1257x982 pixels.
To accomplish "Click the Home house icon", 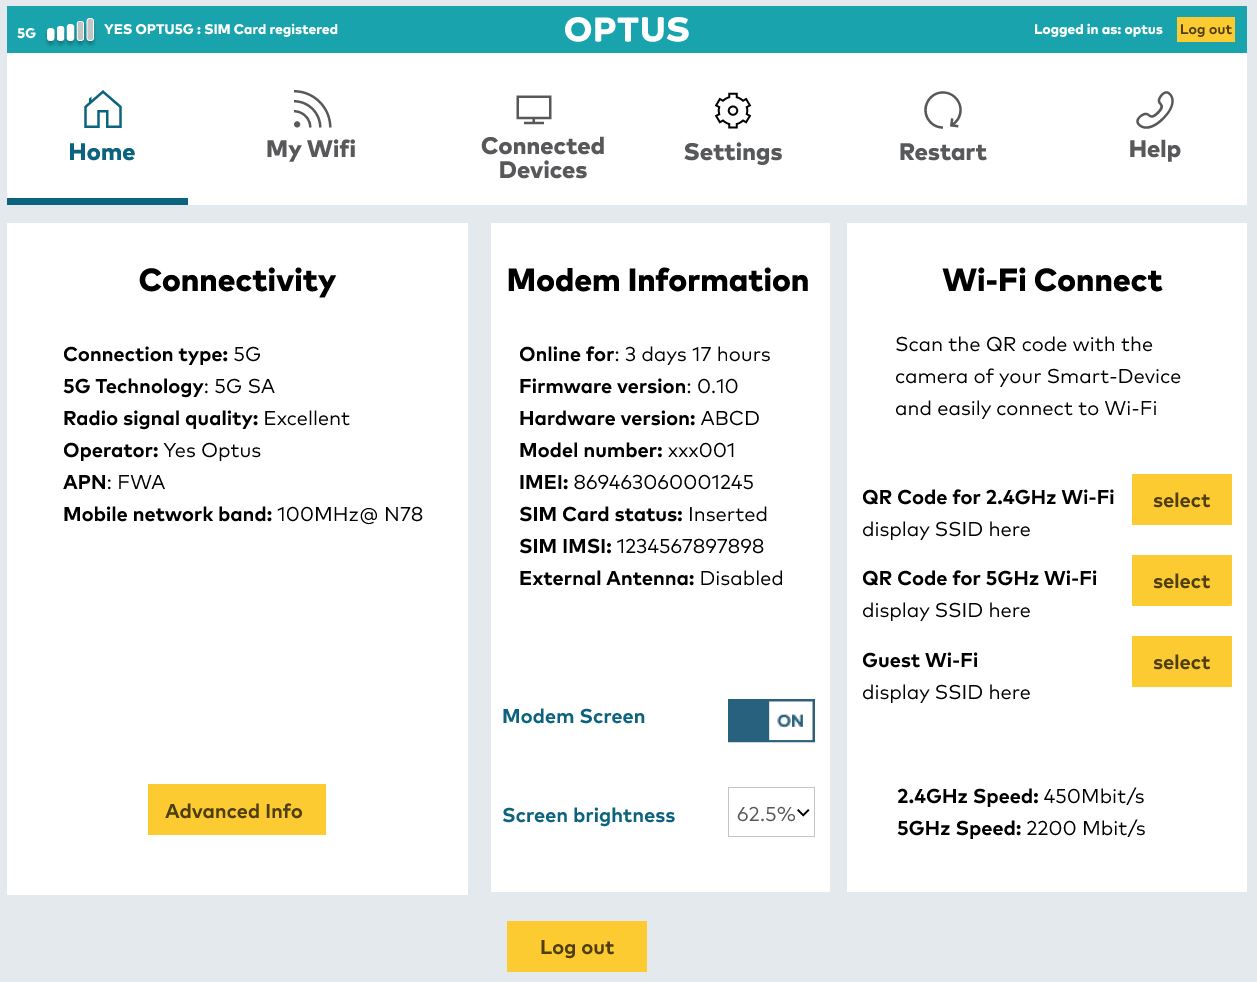I will point(103,110).
